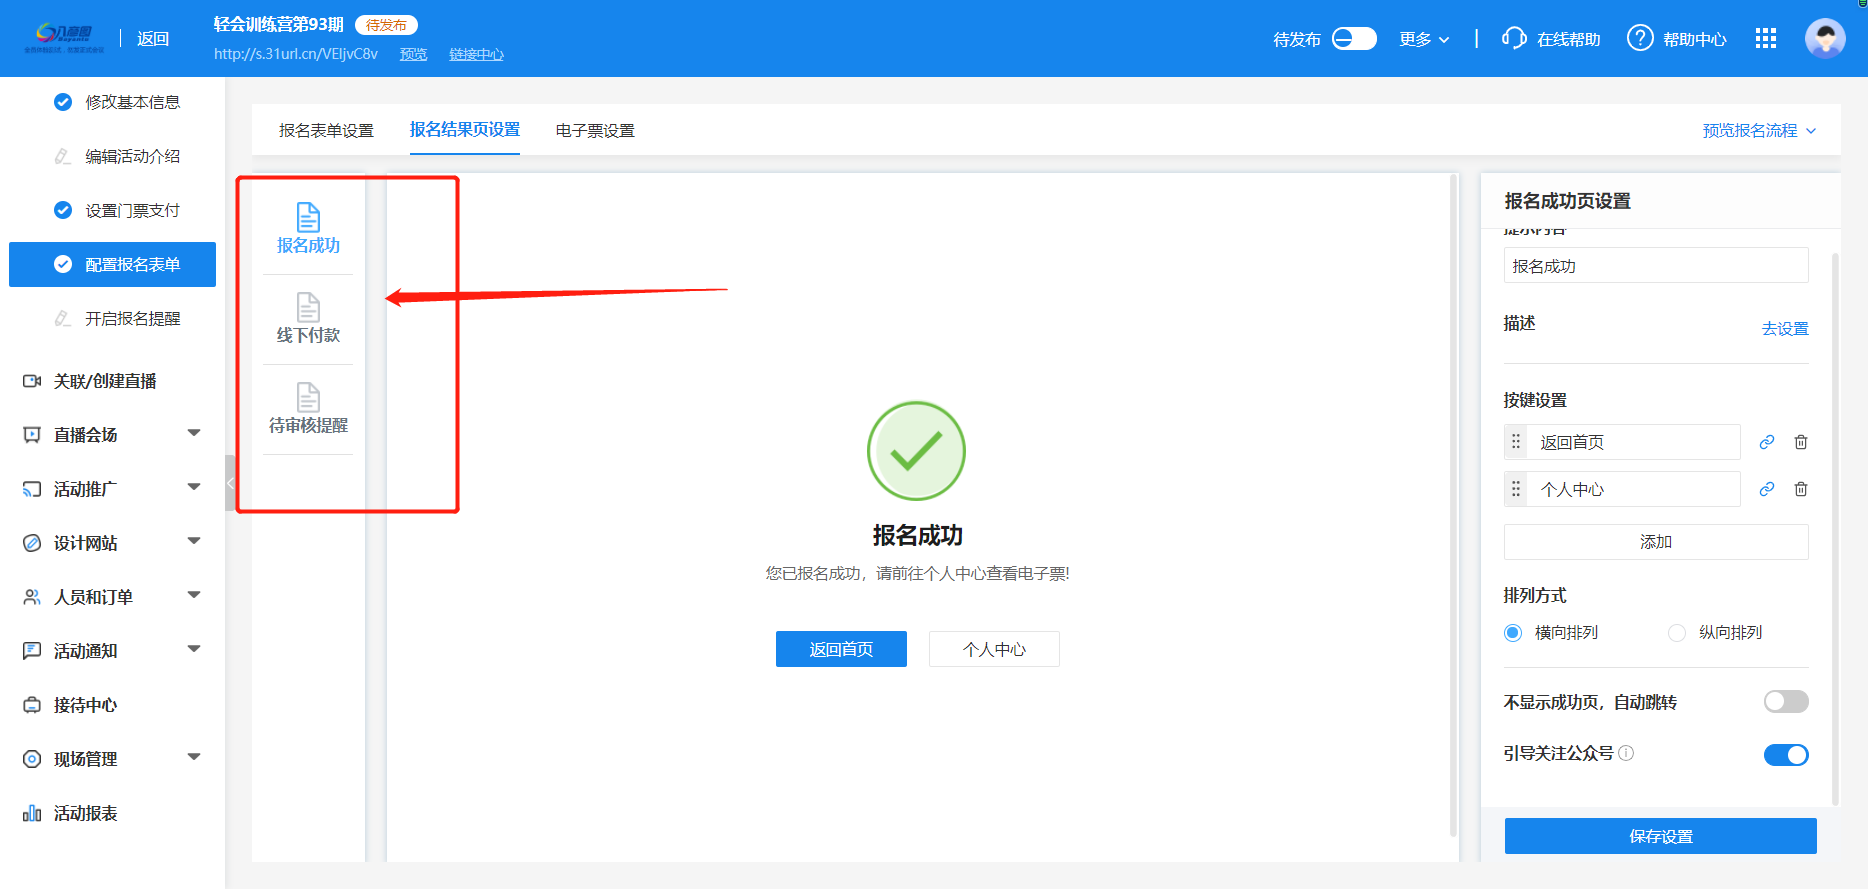This screenshot has height=889, width=1868.
Task: Grab drag handle of 个人中心 row
Action: pyautogui.click(x=1516, y=489)
